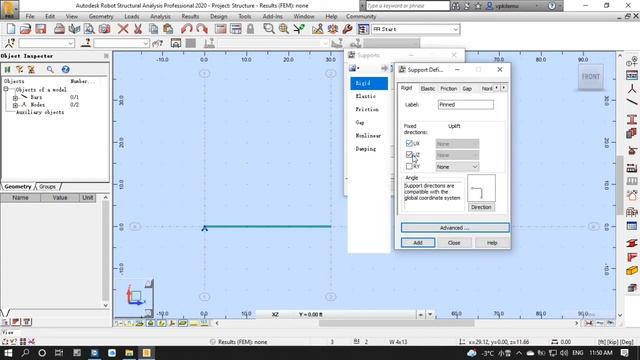Click the help icon in Object Inspector

(x=65, y=69)
